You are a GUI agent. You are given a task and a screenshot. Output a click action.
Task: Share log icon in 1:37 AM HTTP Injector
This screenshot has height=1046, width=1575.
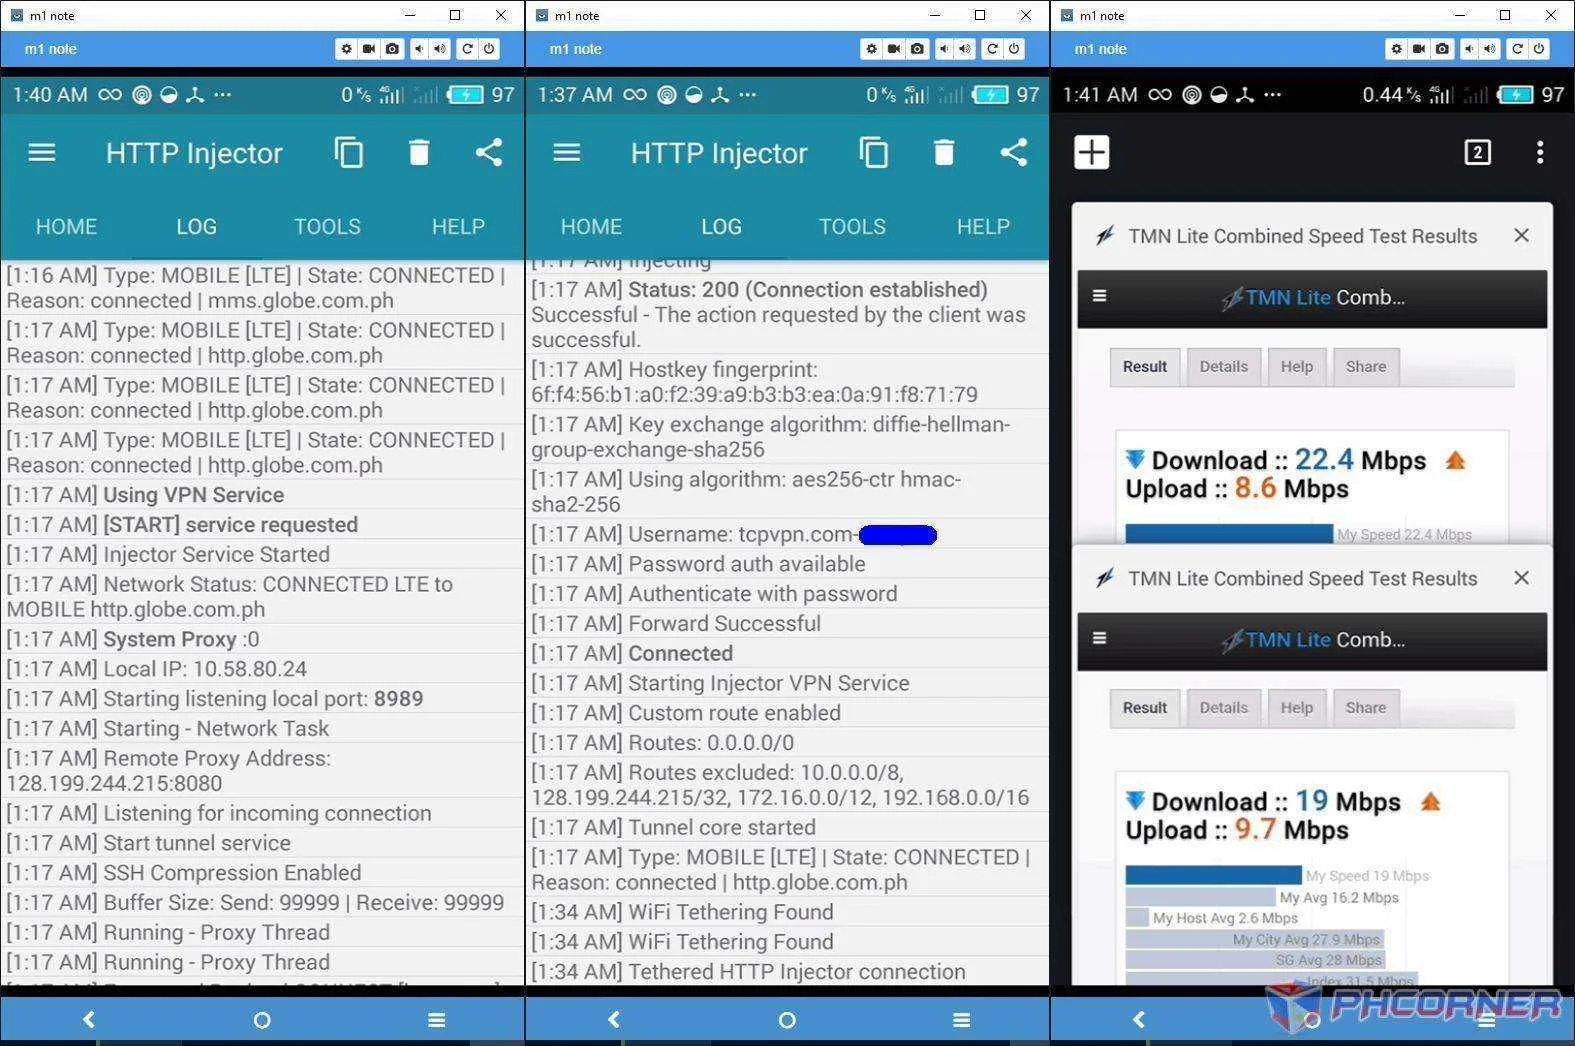[x=1014, y=152]
